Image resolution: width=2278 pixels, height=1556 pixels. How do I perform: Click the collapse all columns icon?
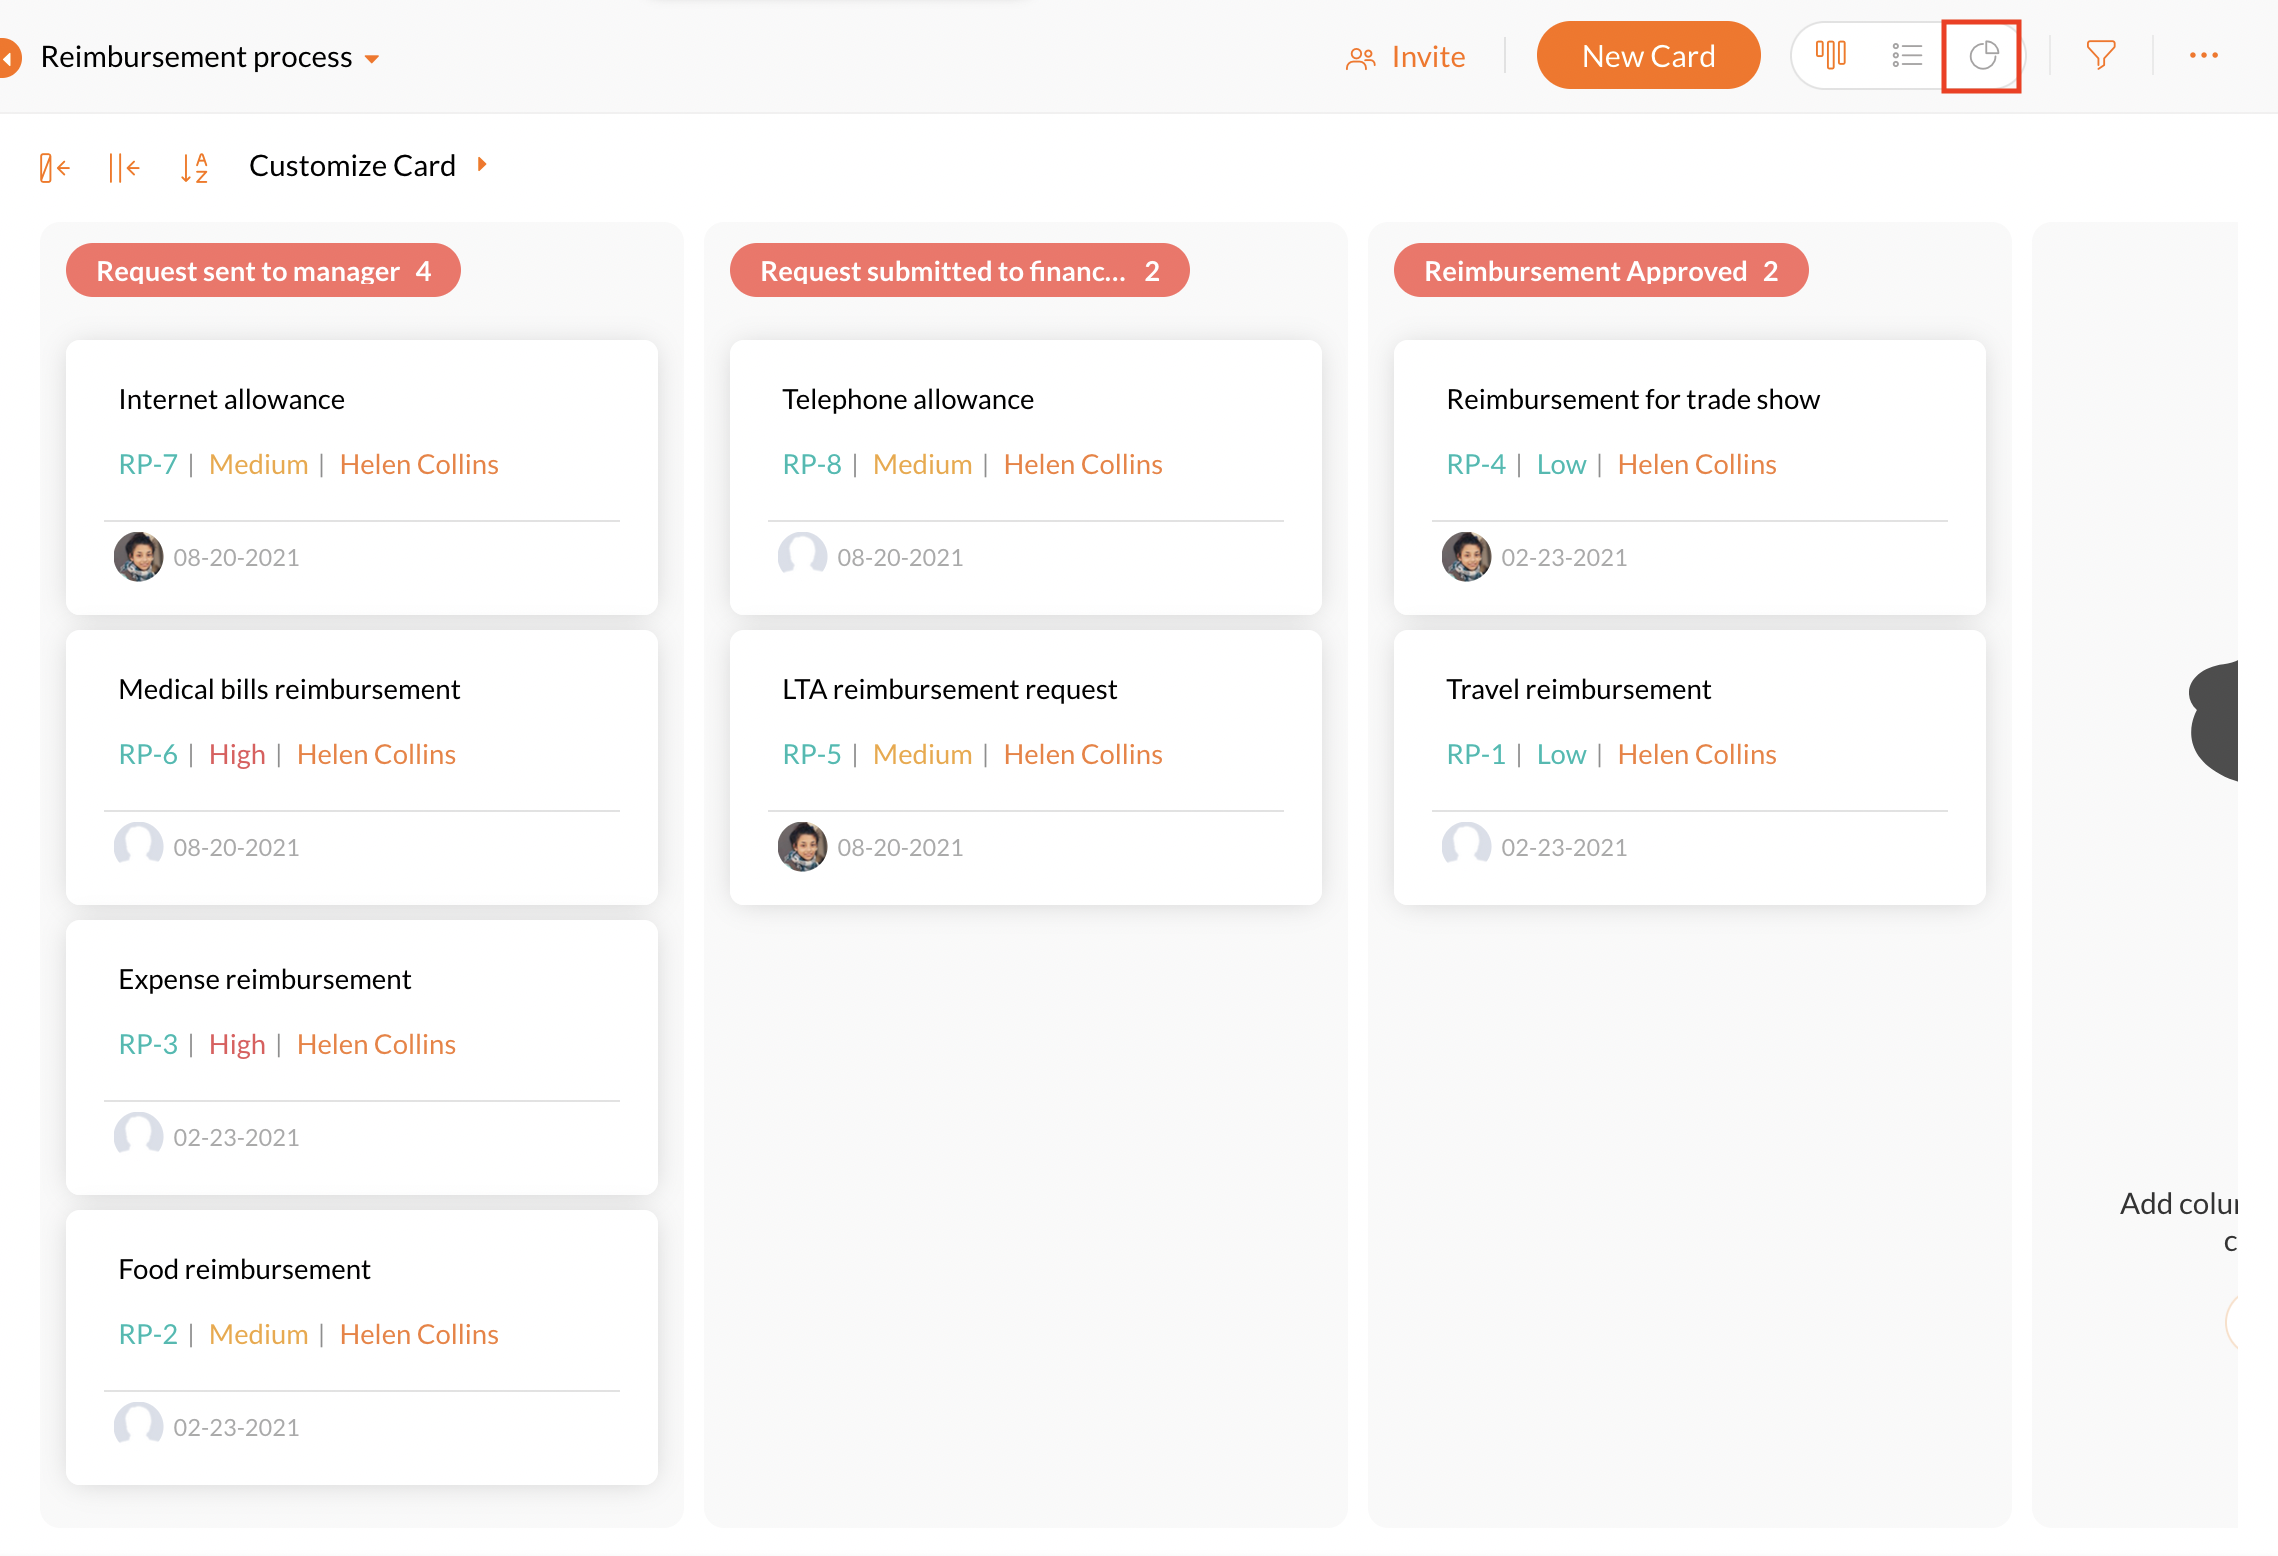point(123,167)
